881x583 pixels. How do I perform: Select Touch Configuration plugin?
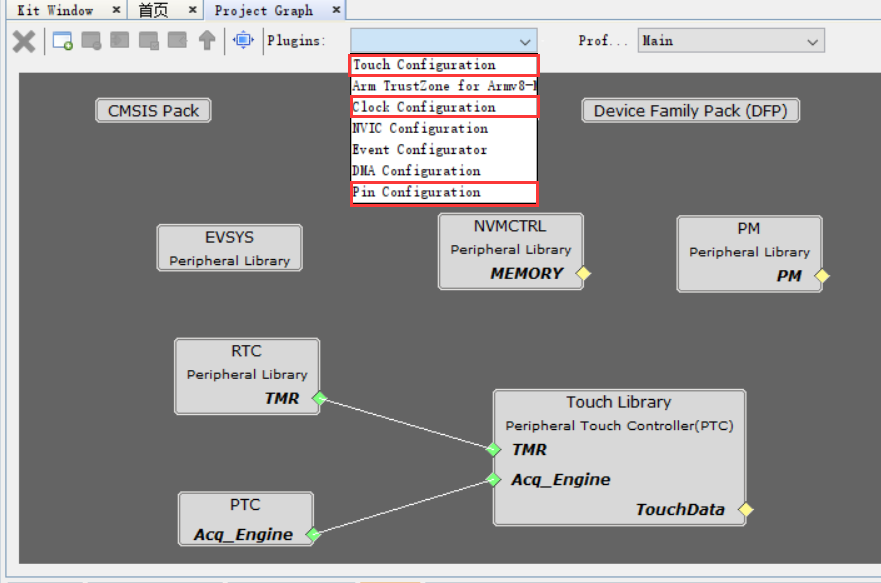click(444, 65)
